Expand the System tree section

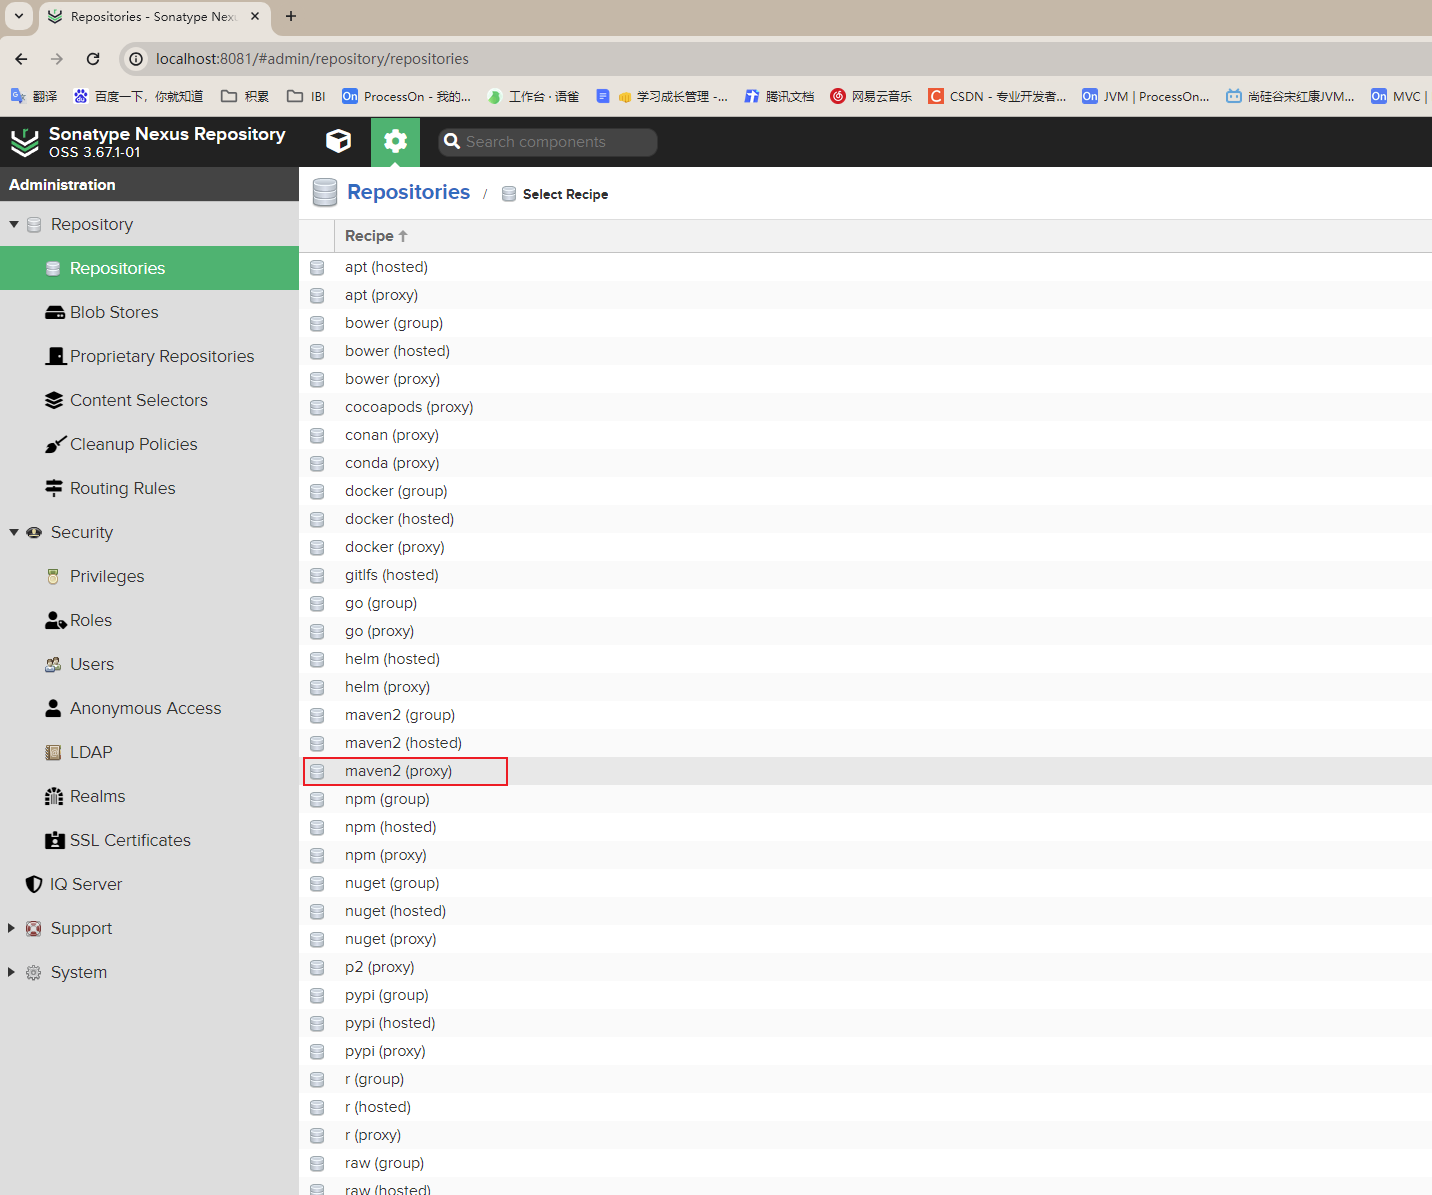coord(11,972)
